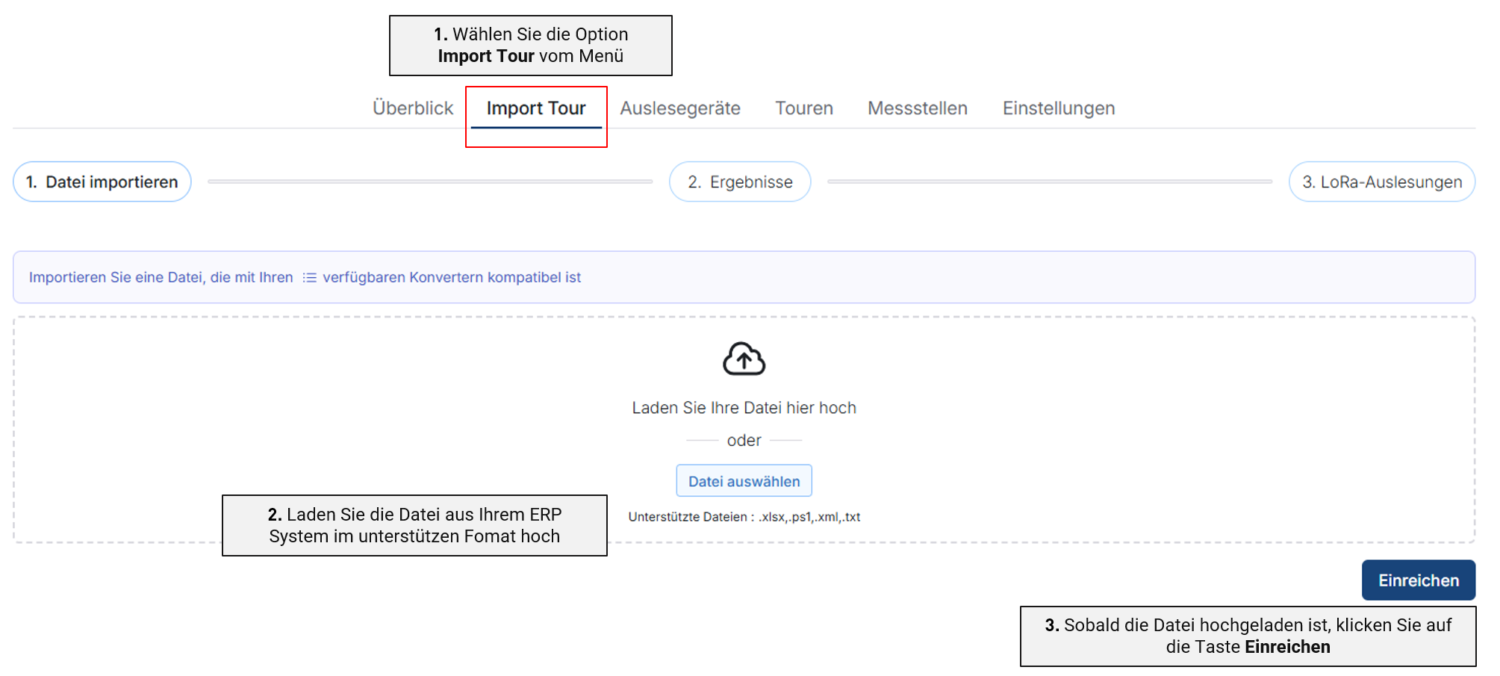Select the Touren tab

(804, 108)
